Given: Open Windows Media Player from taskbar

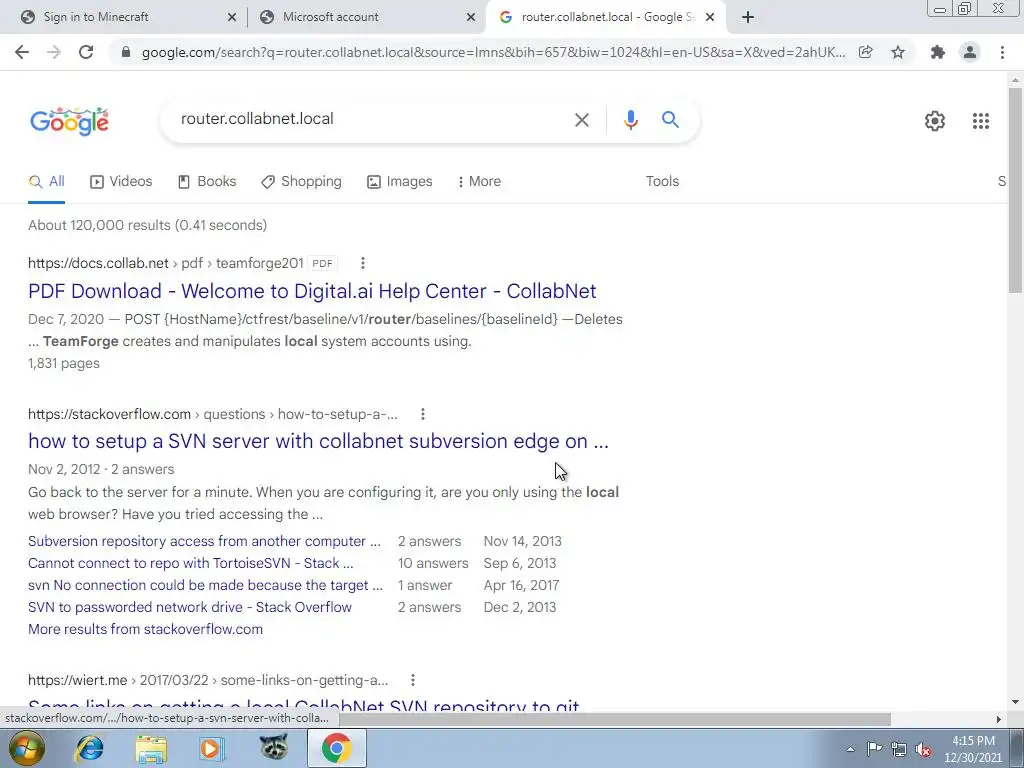Looking at the screenshot, I should [x=211, y=748].
